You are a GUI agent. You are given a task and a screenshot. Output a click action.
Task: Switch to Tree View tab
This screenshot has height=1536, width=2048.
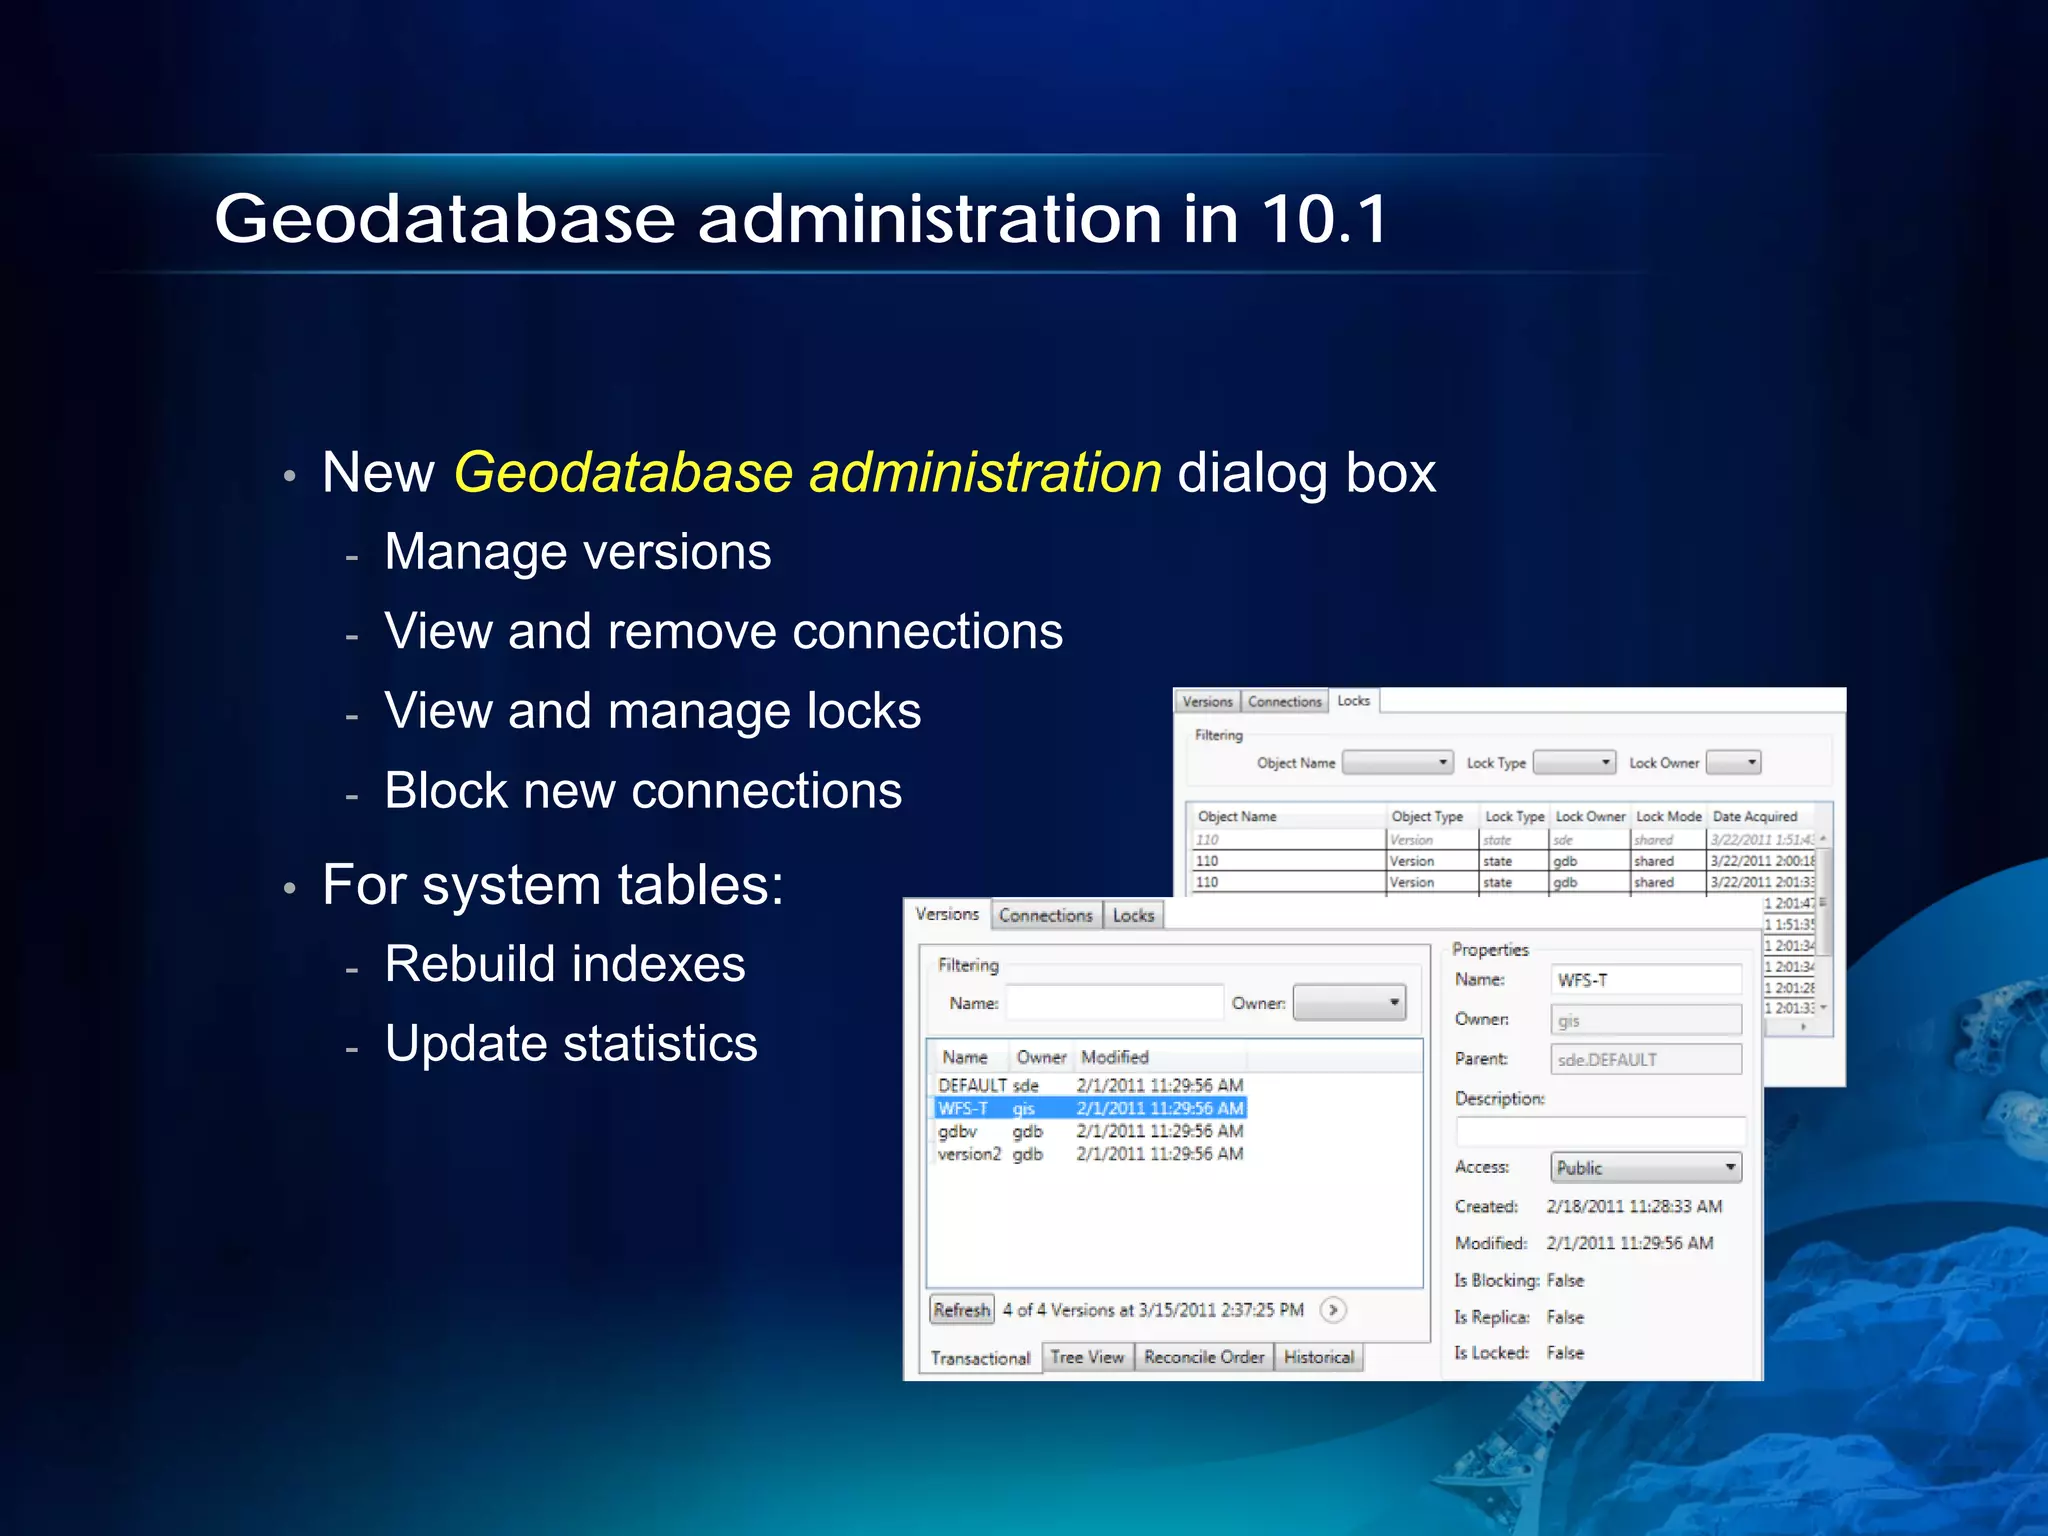[x=1087, y=1357]
